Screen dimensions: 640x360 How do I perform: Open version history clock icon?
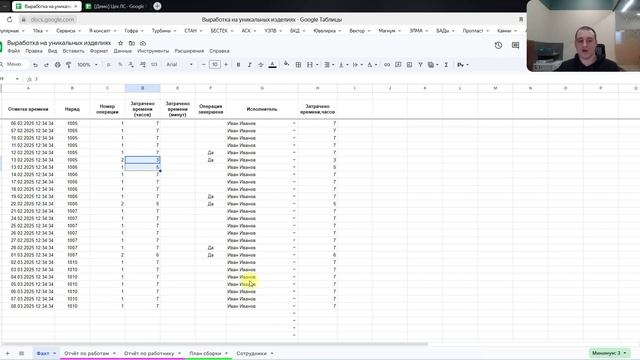[x=498, y=45]
